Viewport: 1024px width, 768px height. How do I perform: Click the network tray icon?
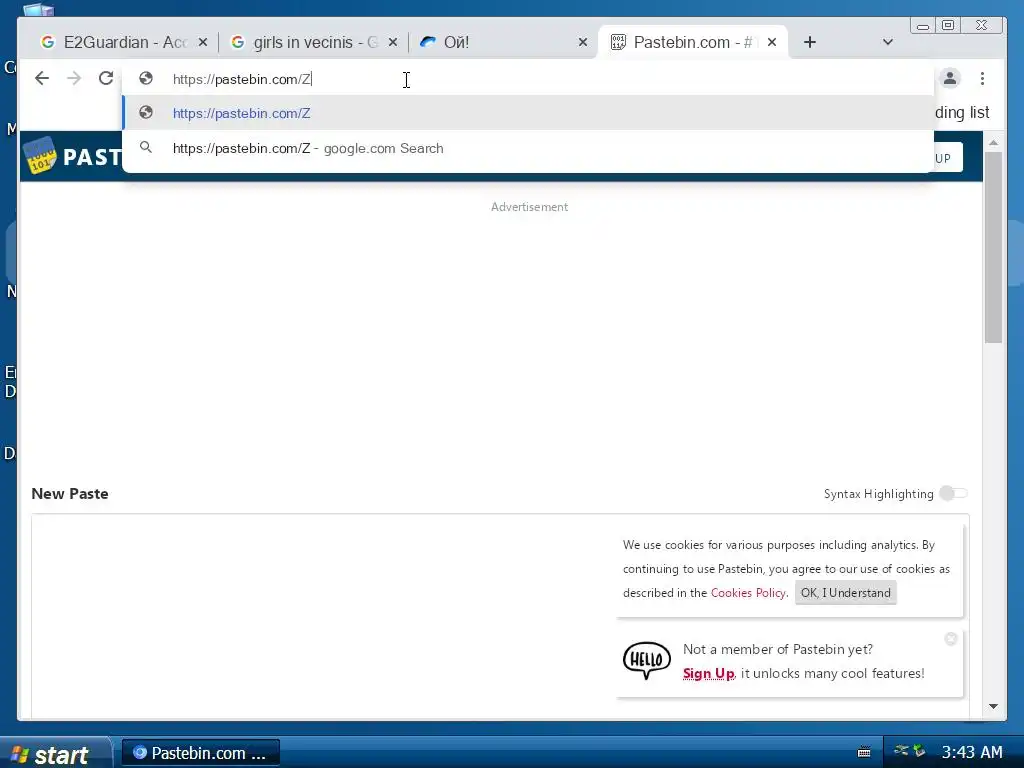tap(901, 750)
